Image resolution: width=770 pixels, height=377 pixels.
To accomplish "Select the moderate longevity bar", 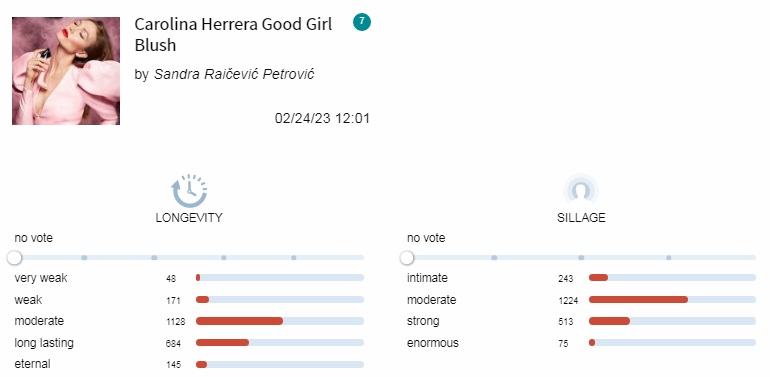I will click(x=280, y=321).
